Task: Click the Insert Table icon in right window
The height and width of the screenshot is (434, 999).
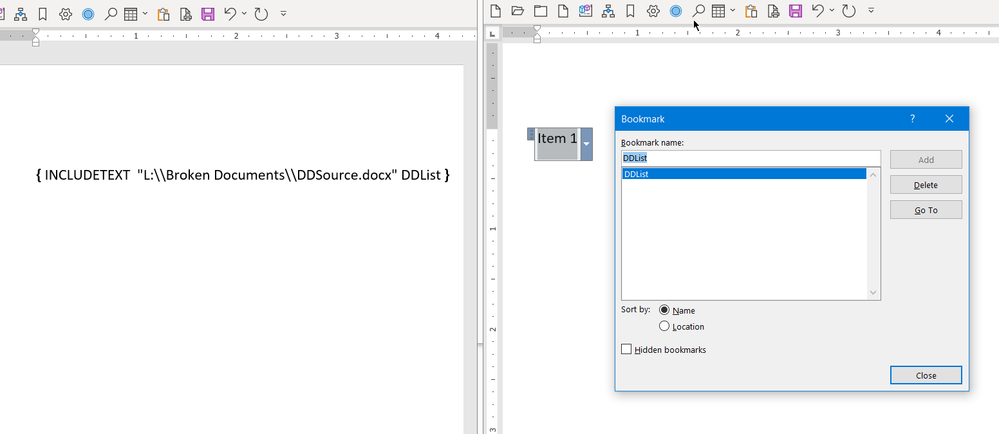Action: coord(719,11)
